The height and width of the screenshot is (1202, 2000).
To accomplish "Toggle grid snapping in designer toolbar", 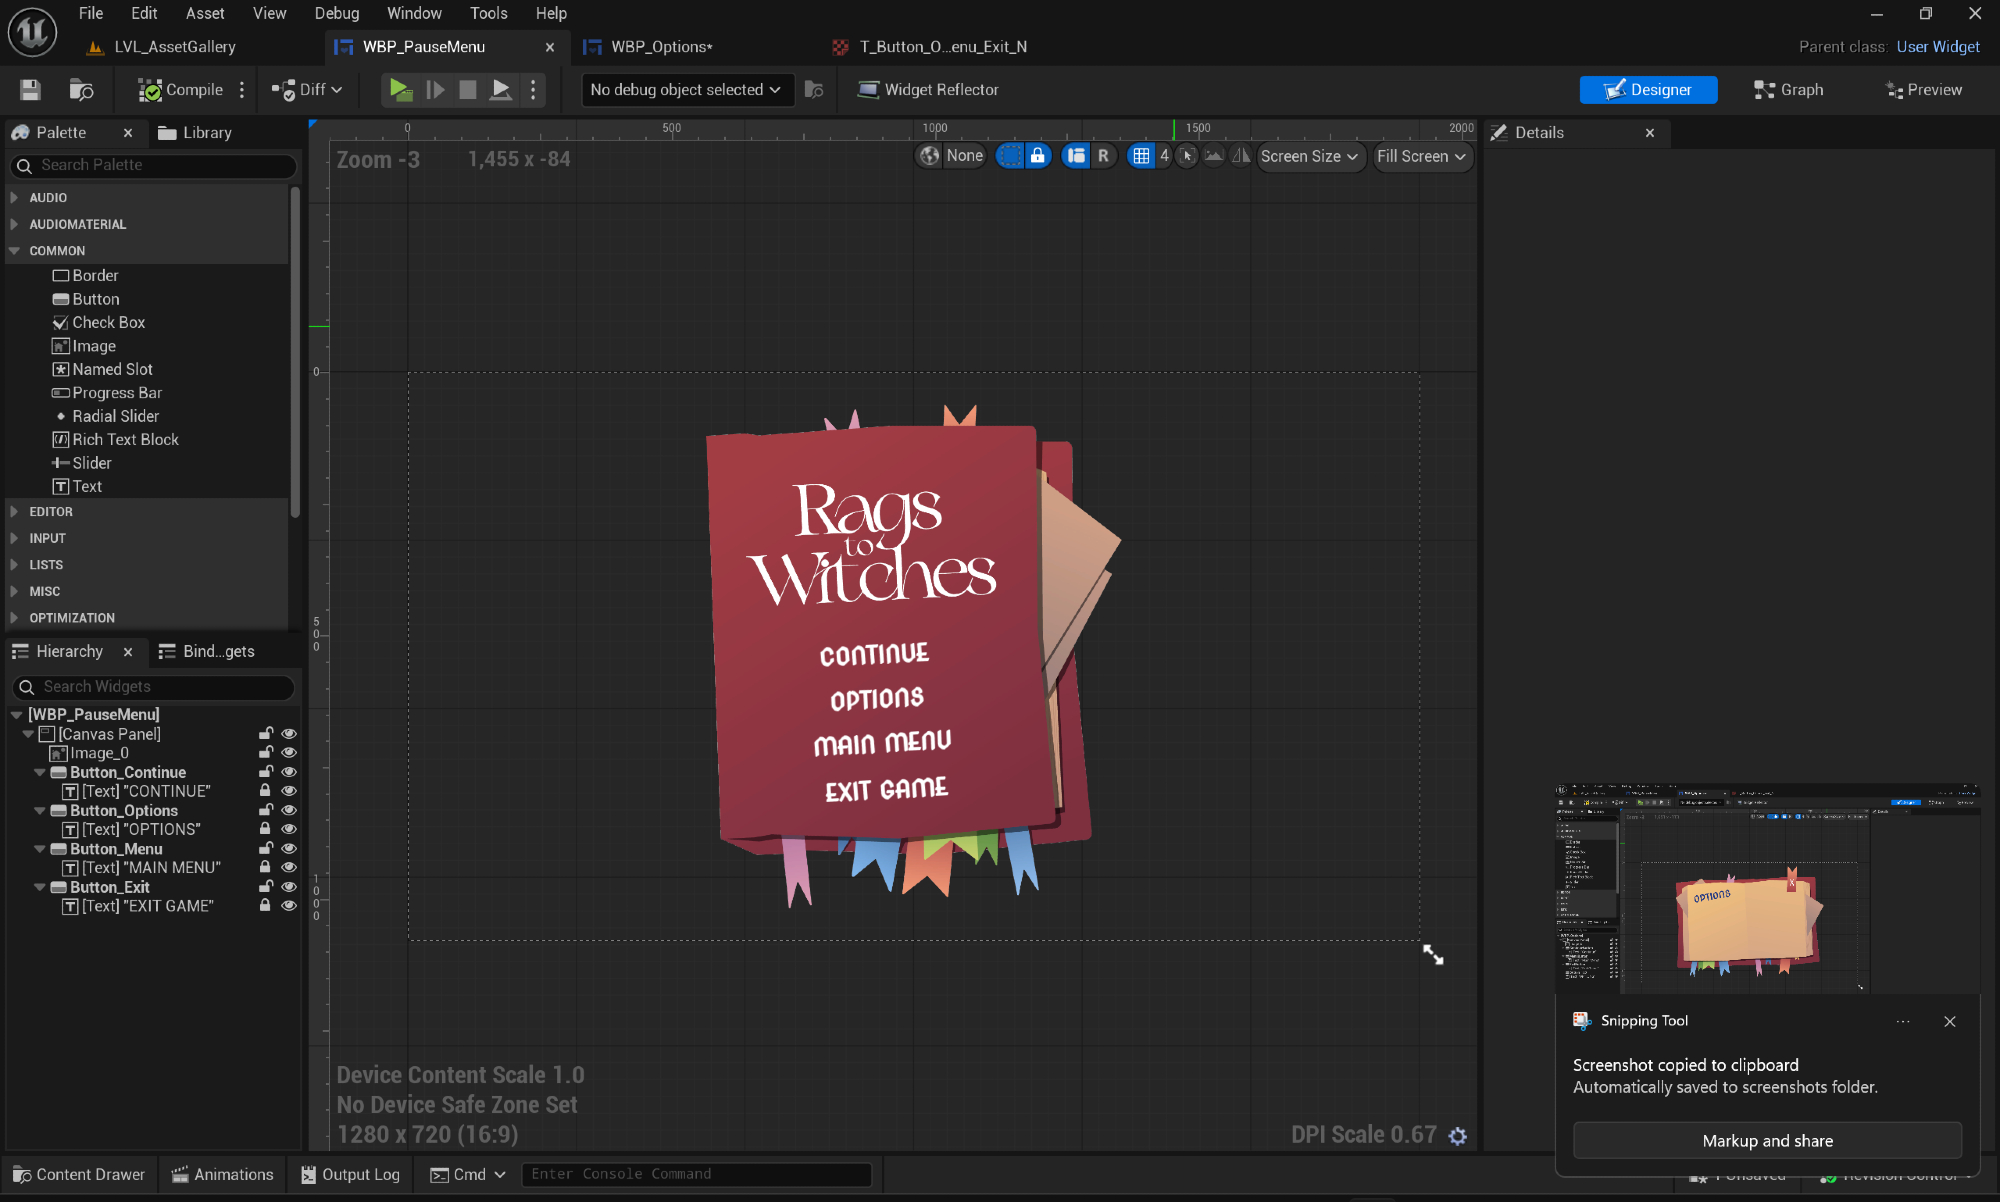I will 1141,156.
